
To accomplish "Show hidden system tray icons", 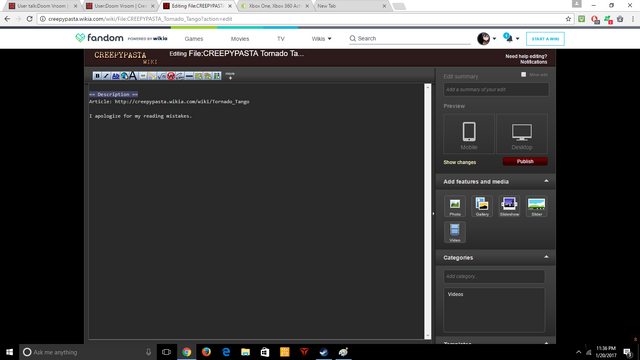I will [578, 352].
